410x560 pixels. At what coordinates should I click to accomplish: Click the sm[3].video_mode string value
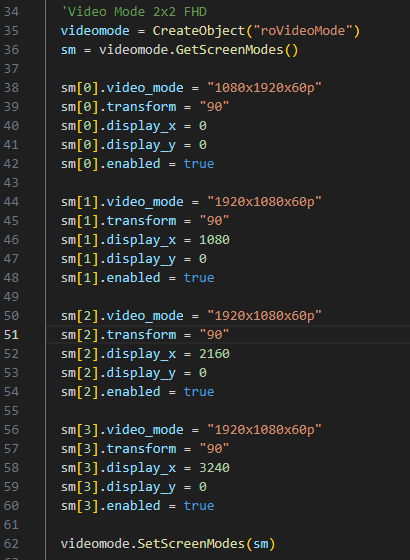tap(264, 430)
